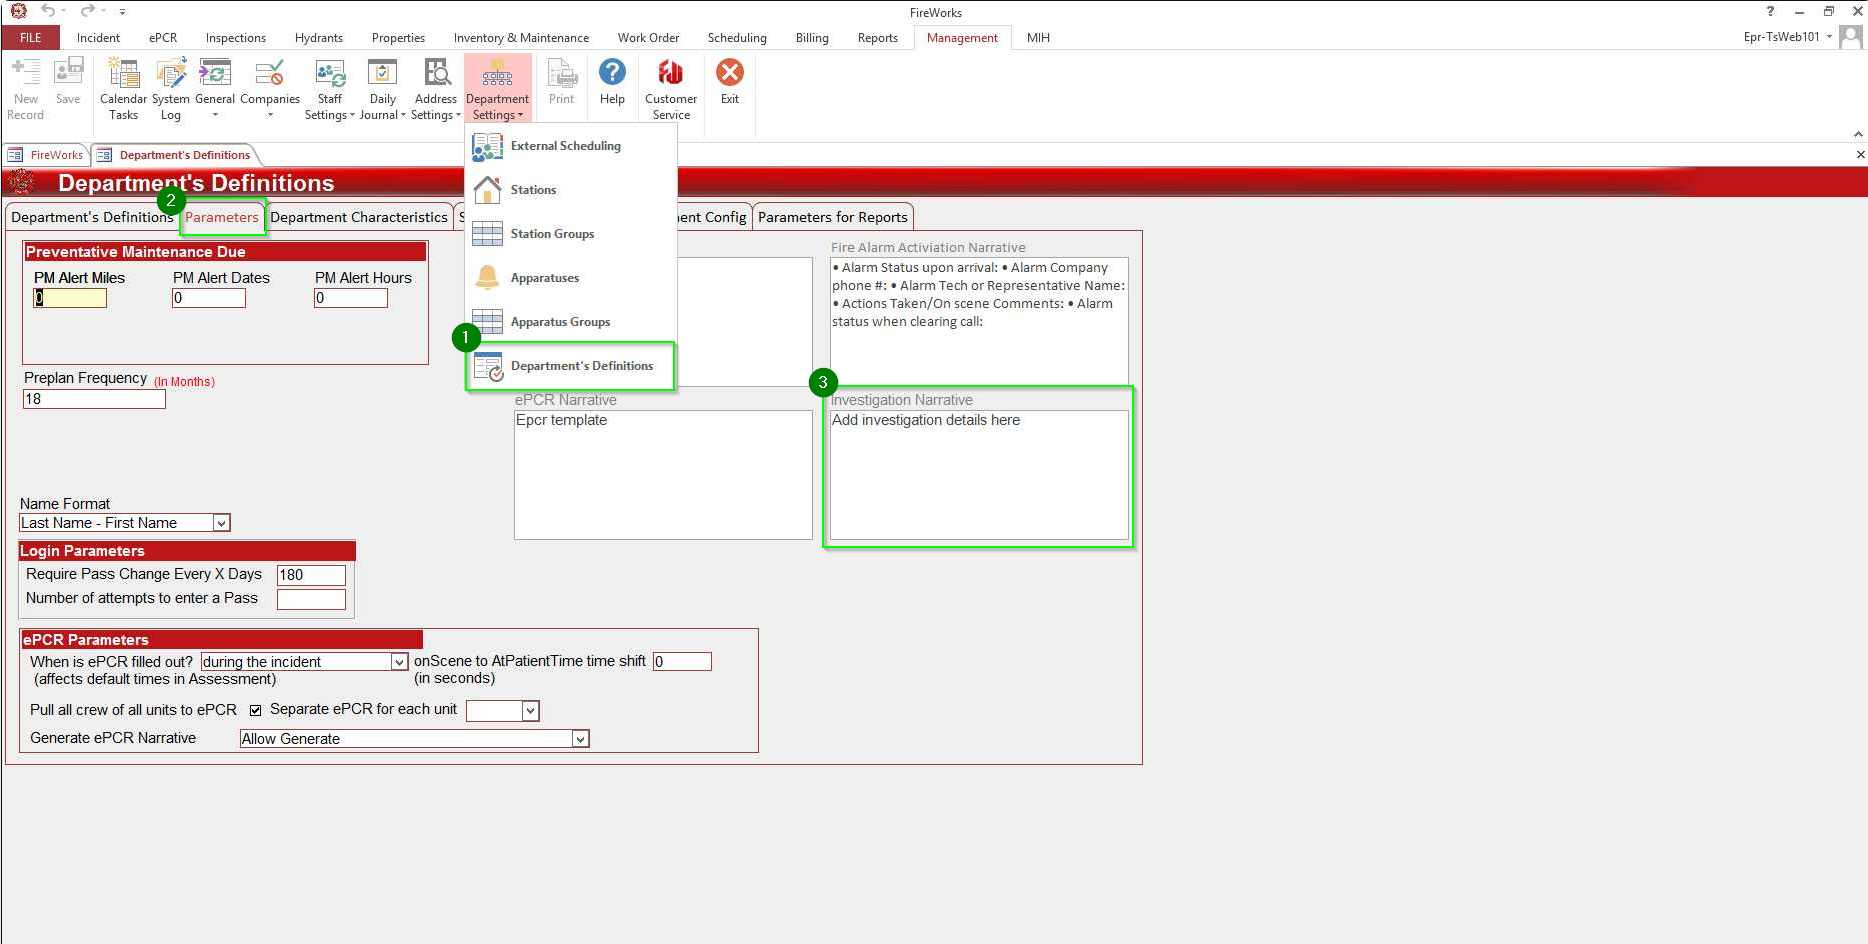1868x944 pixels.
Task: Choose Station Groups in the menu
Action: point(552,234)
